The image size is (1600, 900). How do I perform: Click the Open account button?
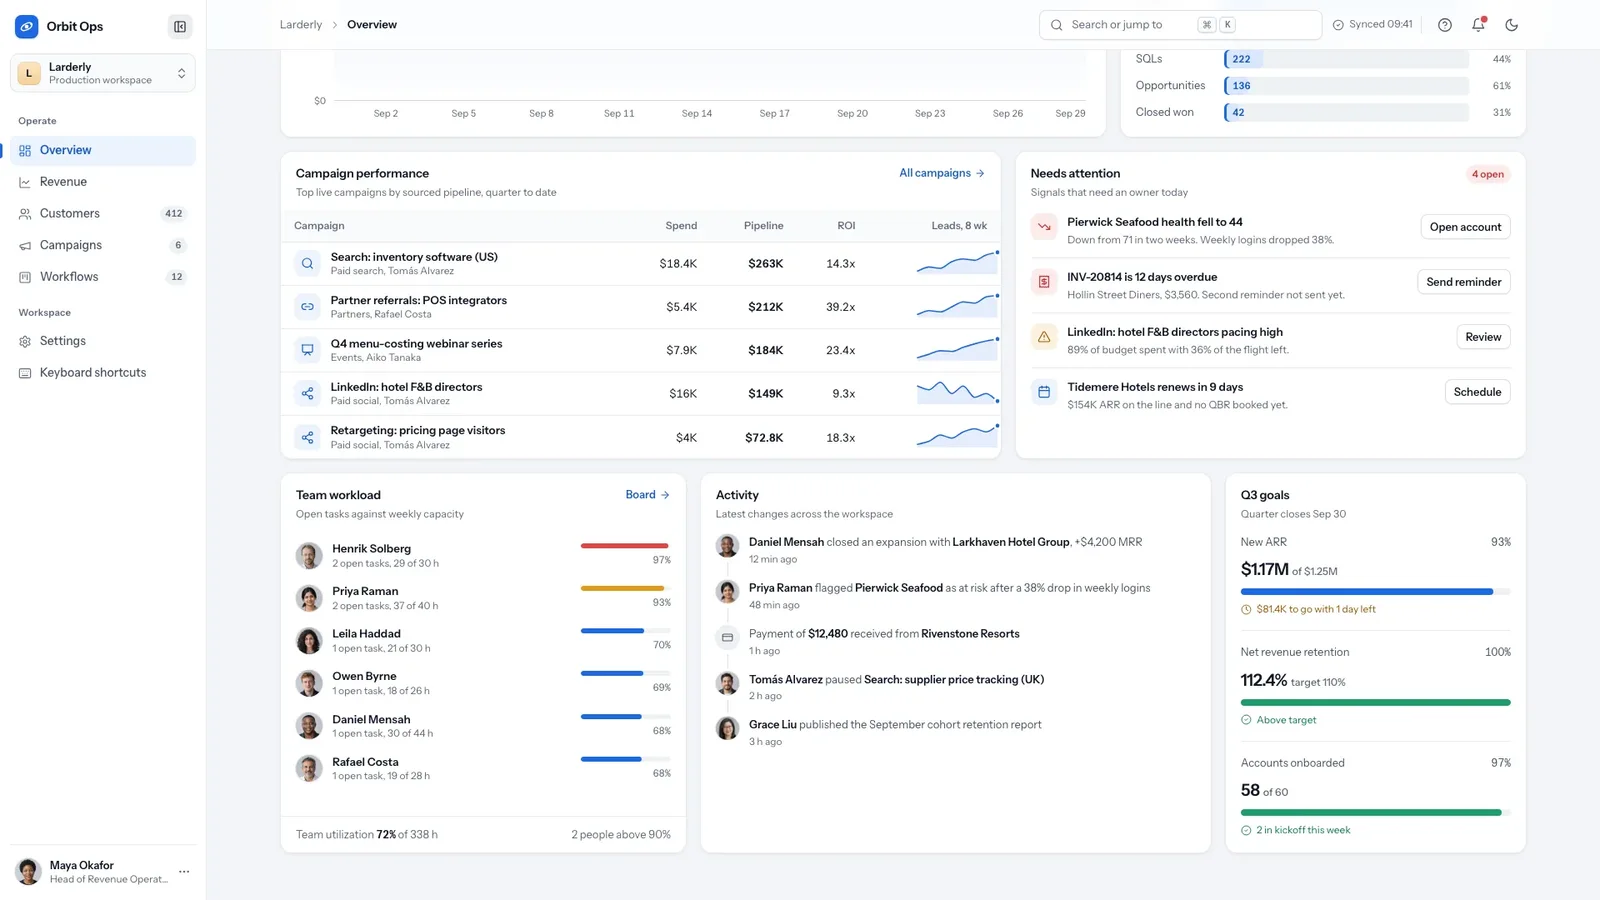pyautogui.click(x=1465, y=227)
